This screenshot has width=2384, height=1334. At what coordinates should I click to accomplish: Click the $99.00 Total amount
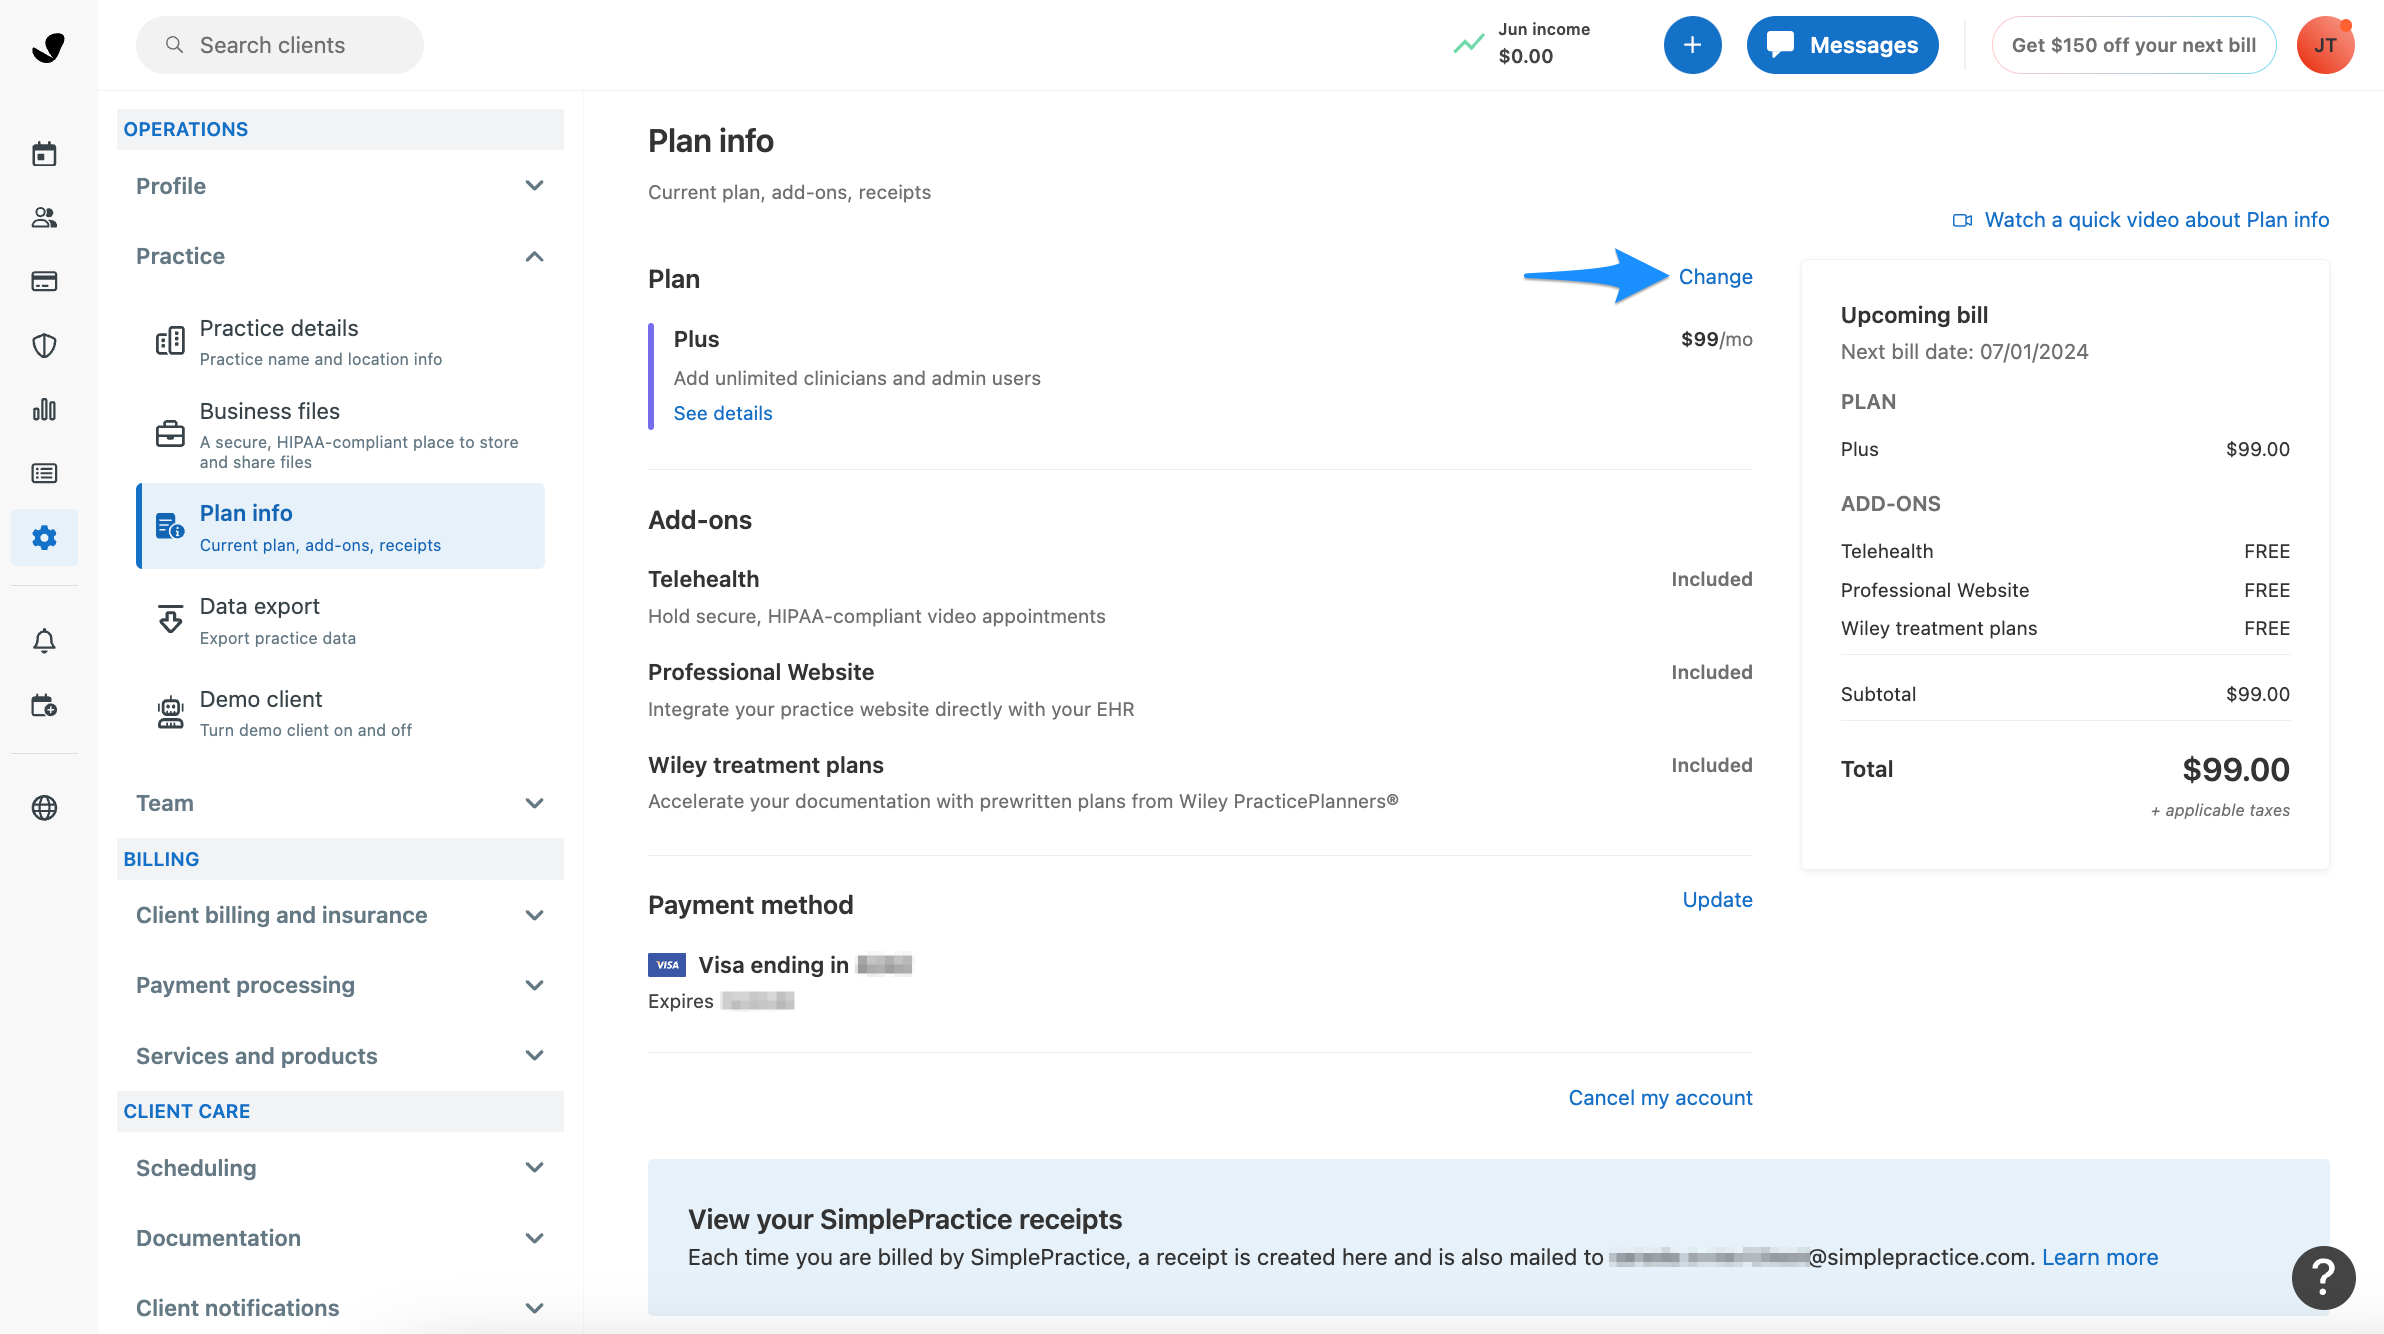(2235, 769)
